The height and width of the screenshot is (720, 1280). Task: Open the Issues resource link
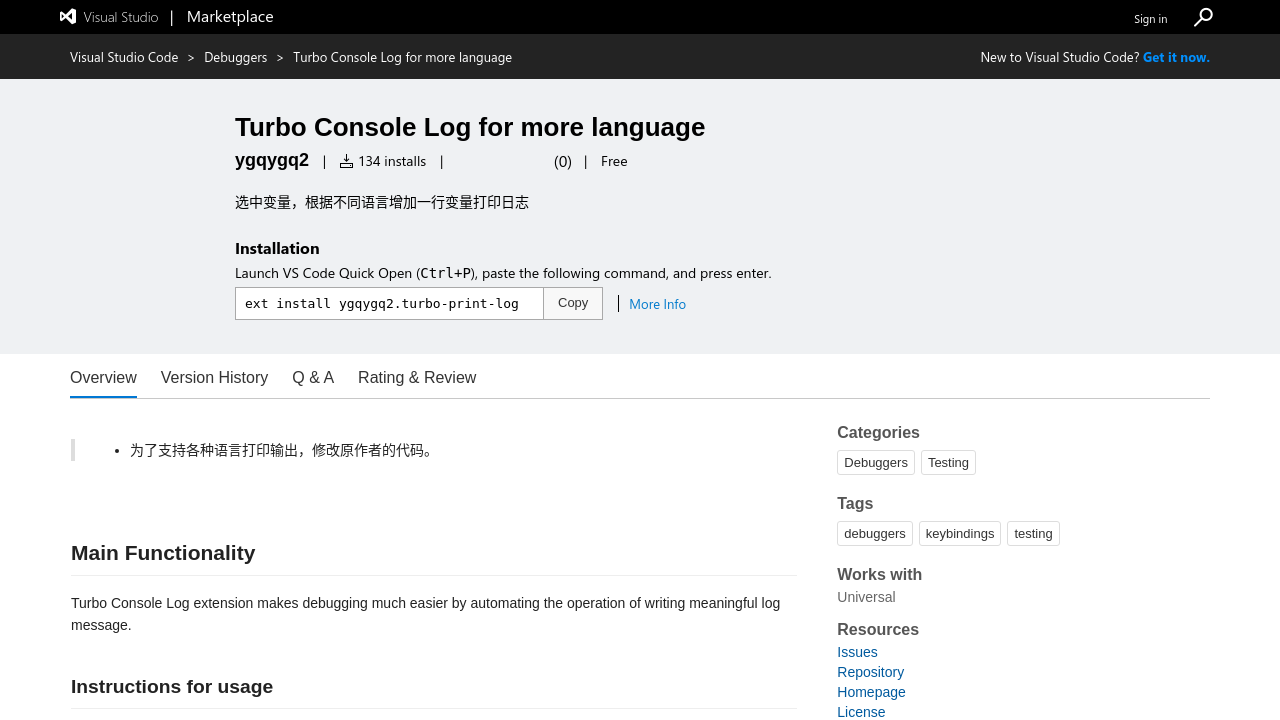[857, 652]
